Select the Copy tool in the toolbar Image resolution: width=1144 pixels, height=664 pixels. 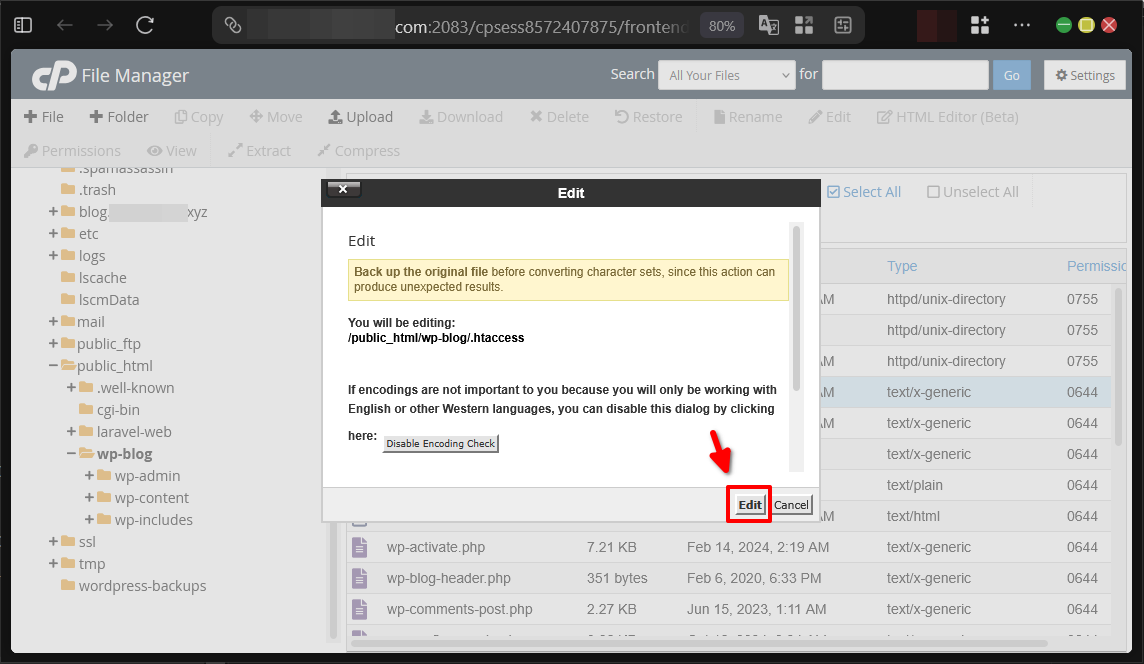(x=198, y=117)
